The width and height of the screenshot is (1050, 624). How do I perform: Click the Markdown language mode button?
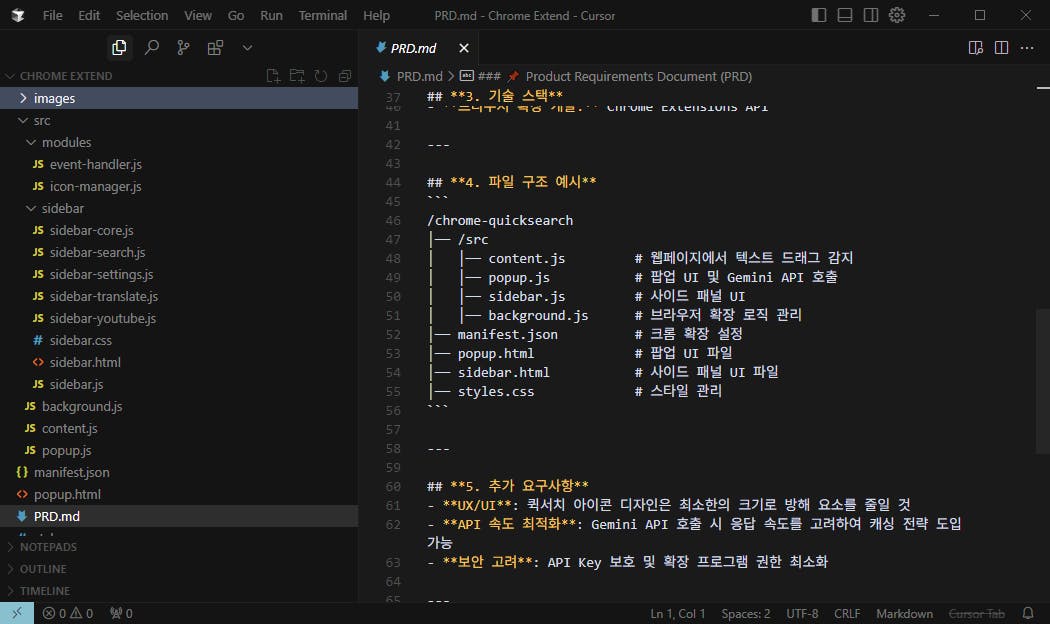click(x=904, y=613)
